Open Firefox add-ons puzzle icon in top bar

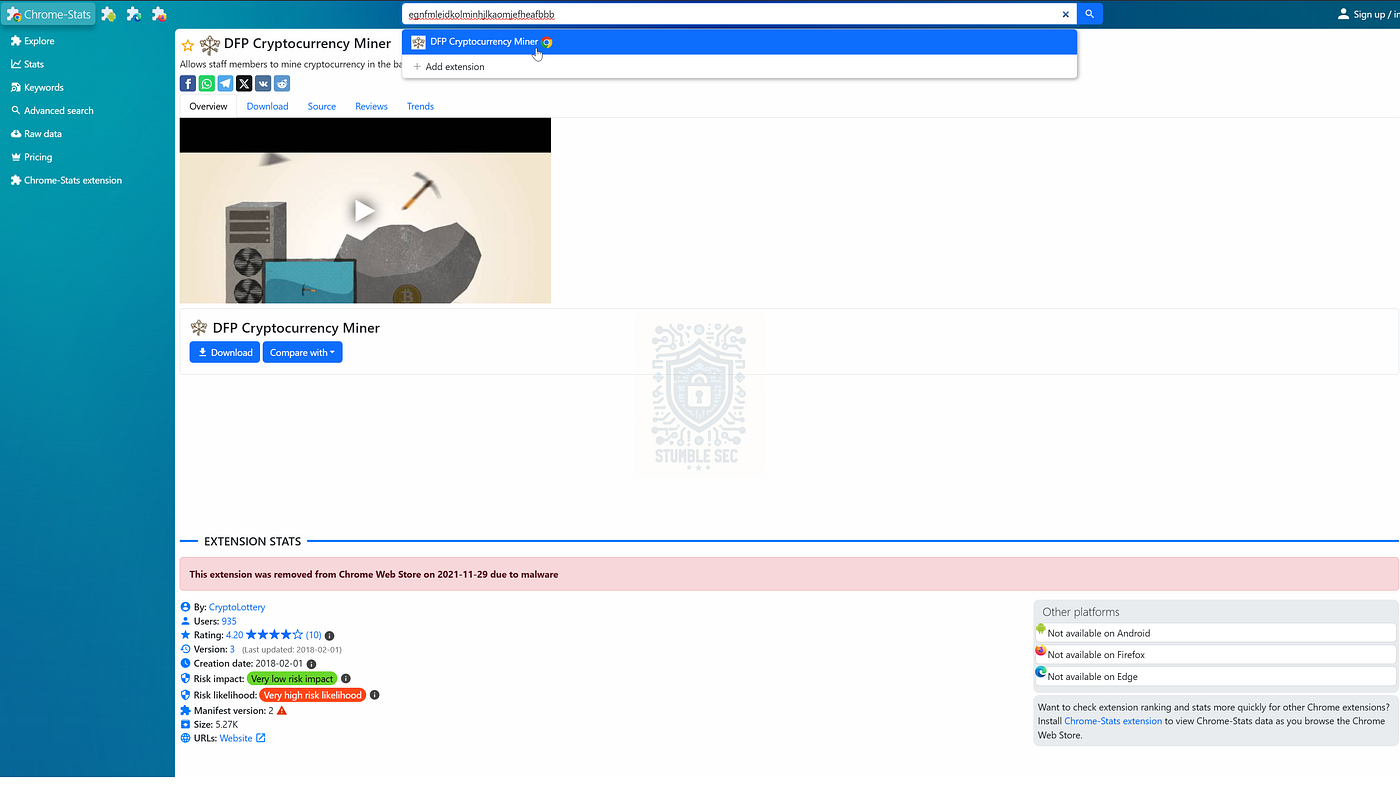click(x=159, y=14)
